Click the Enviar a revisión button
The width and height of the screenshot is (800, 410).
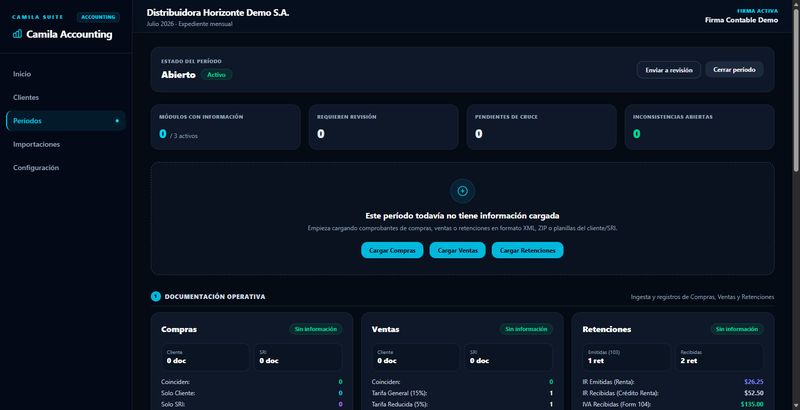point(668,70)
